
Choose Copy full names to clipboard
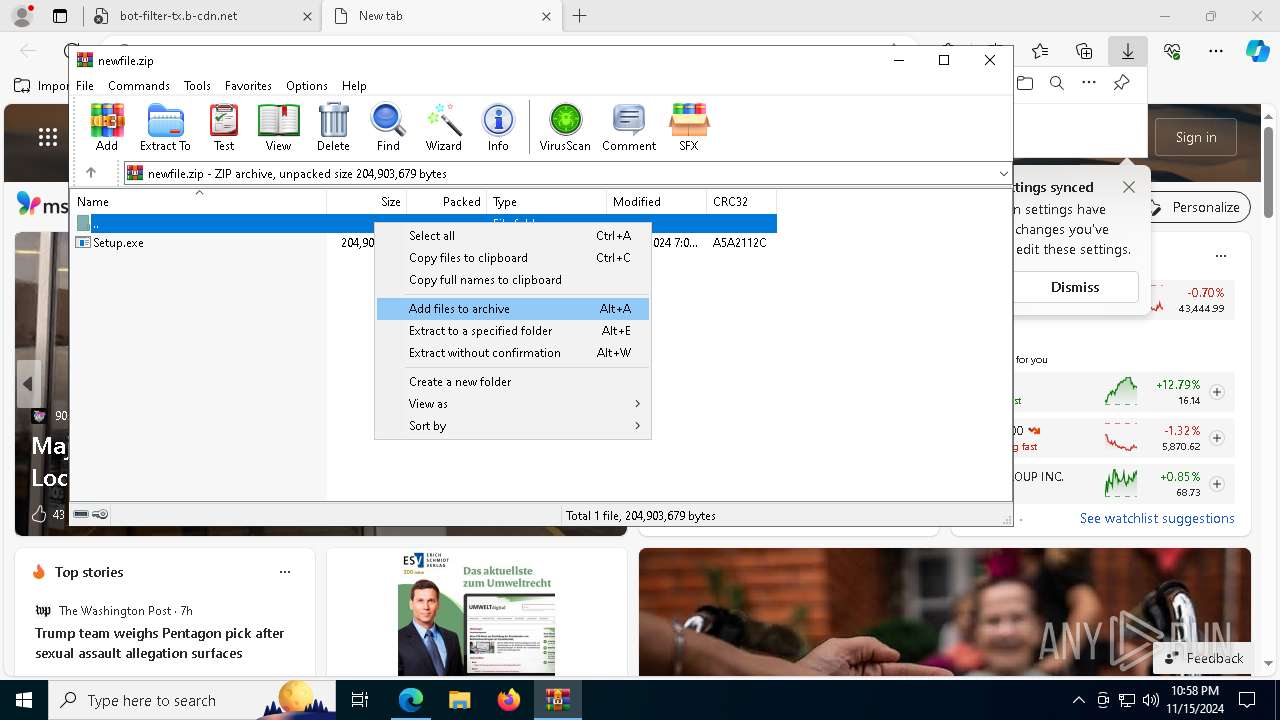513,280
